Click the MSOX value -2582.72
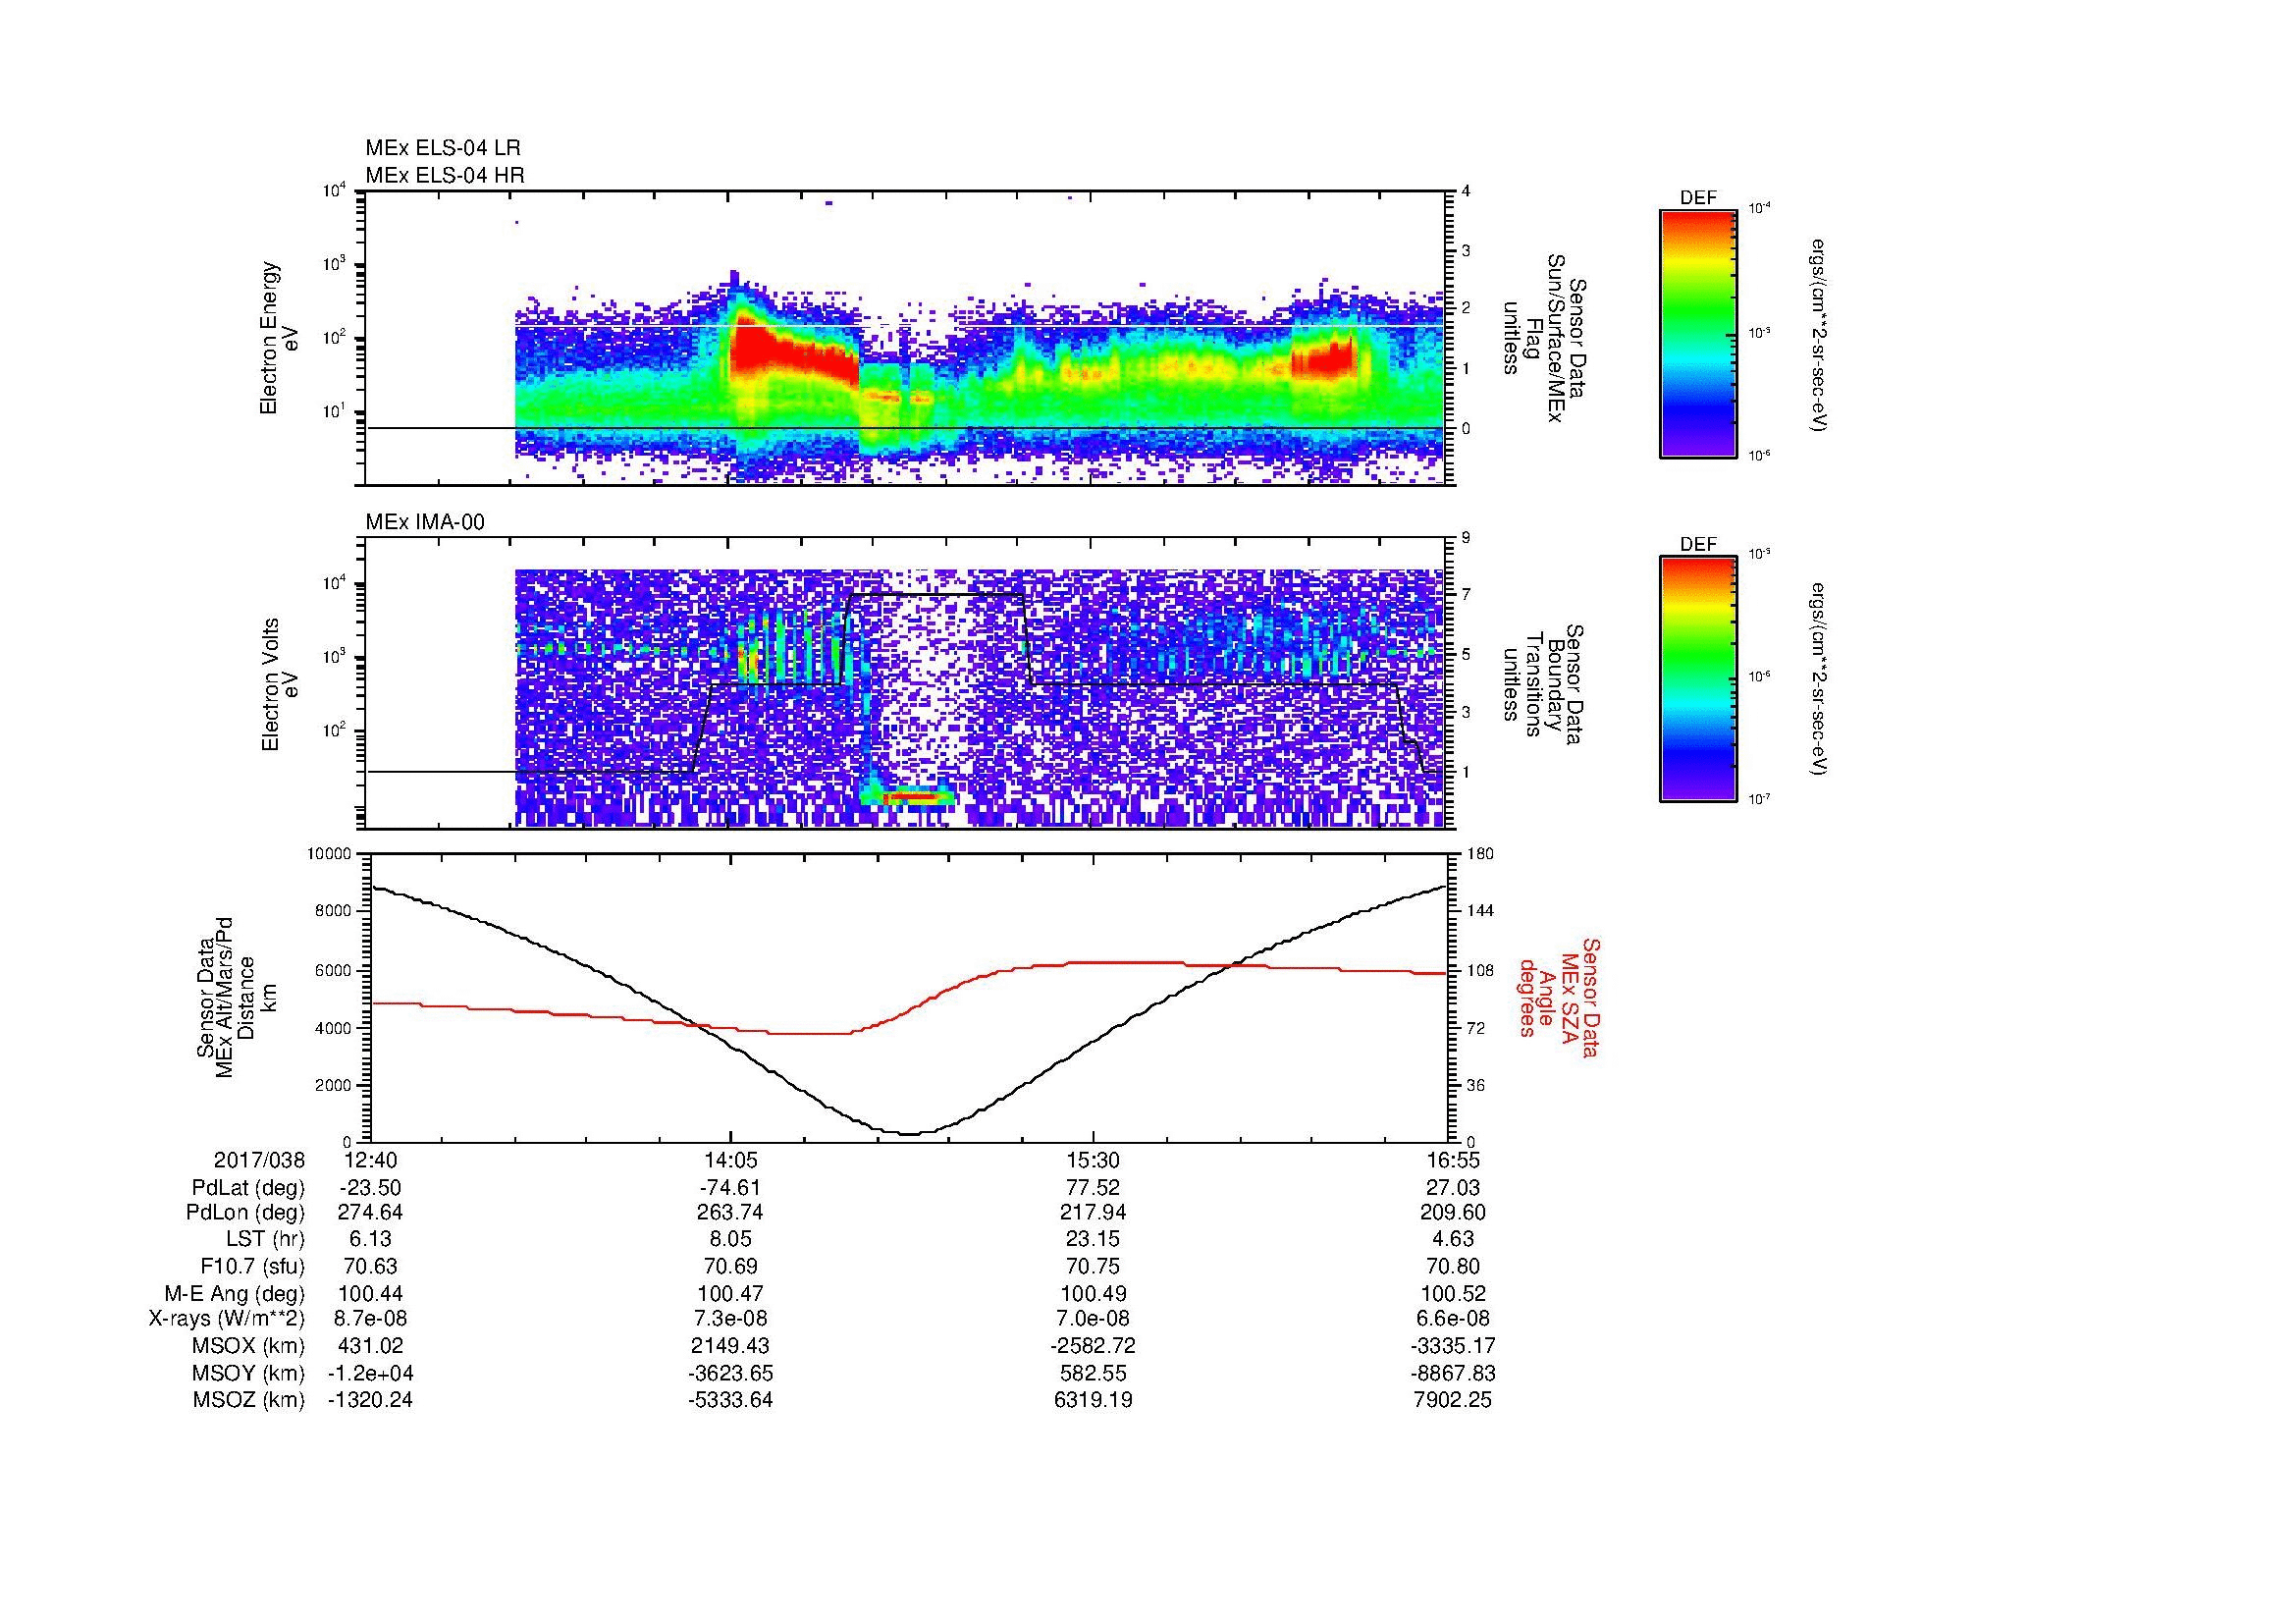The width and height of the screenshot is (2296, 1623). tap(1093, 1346)
